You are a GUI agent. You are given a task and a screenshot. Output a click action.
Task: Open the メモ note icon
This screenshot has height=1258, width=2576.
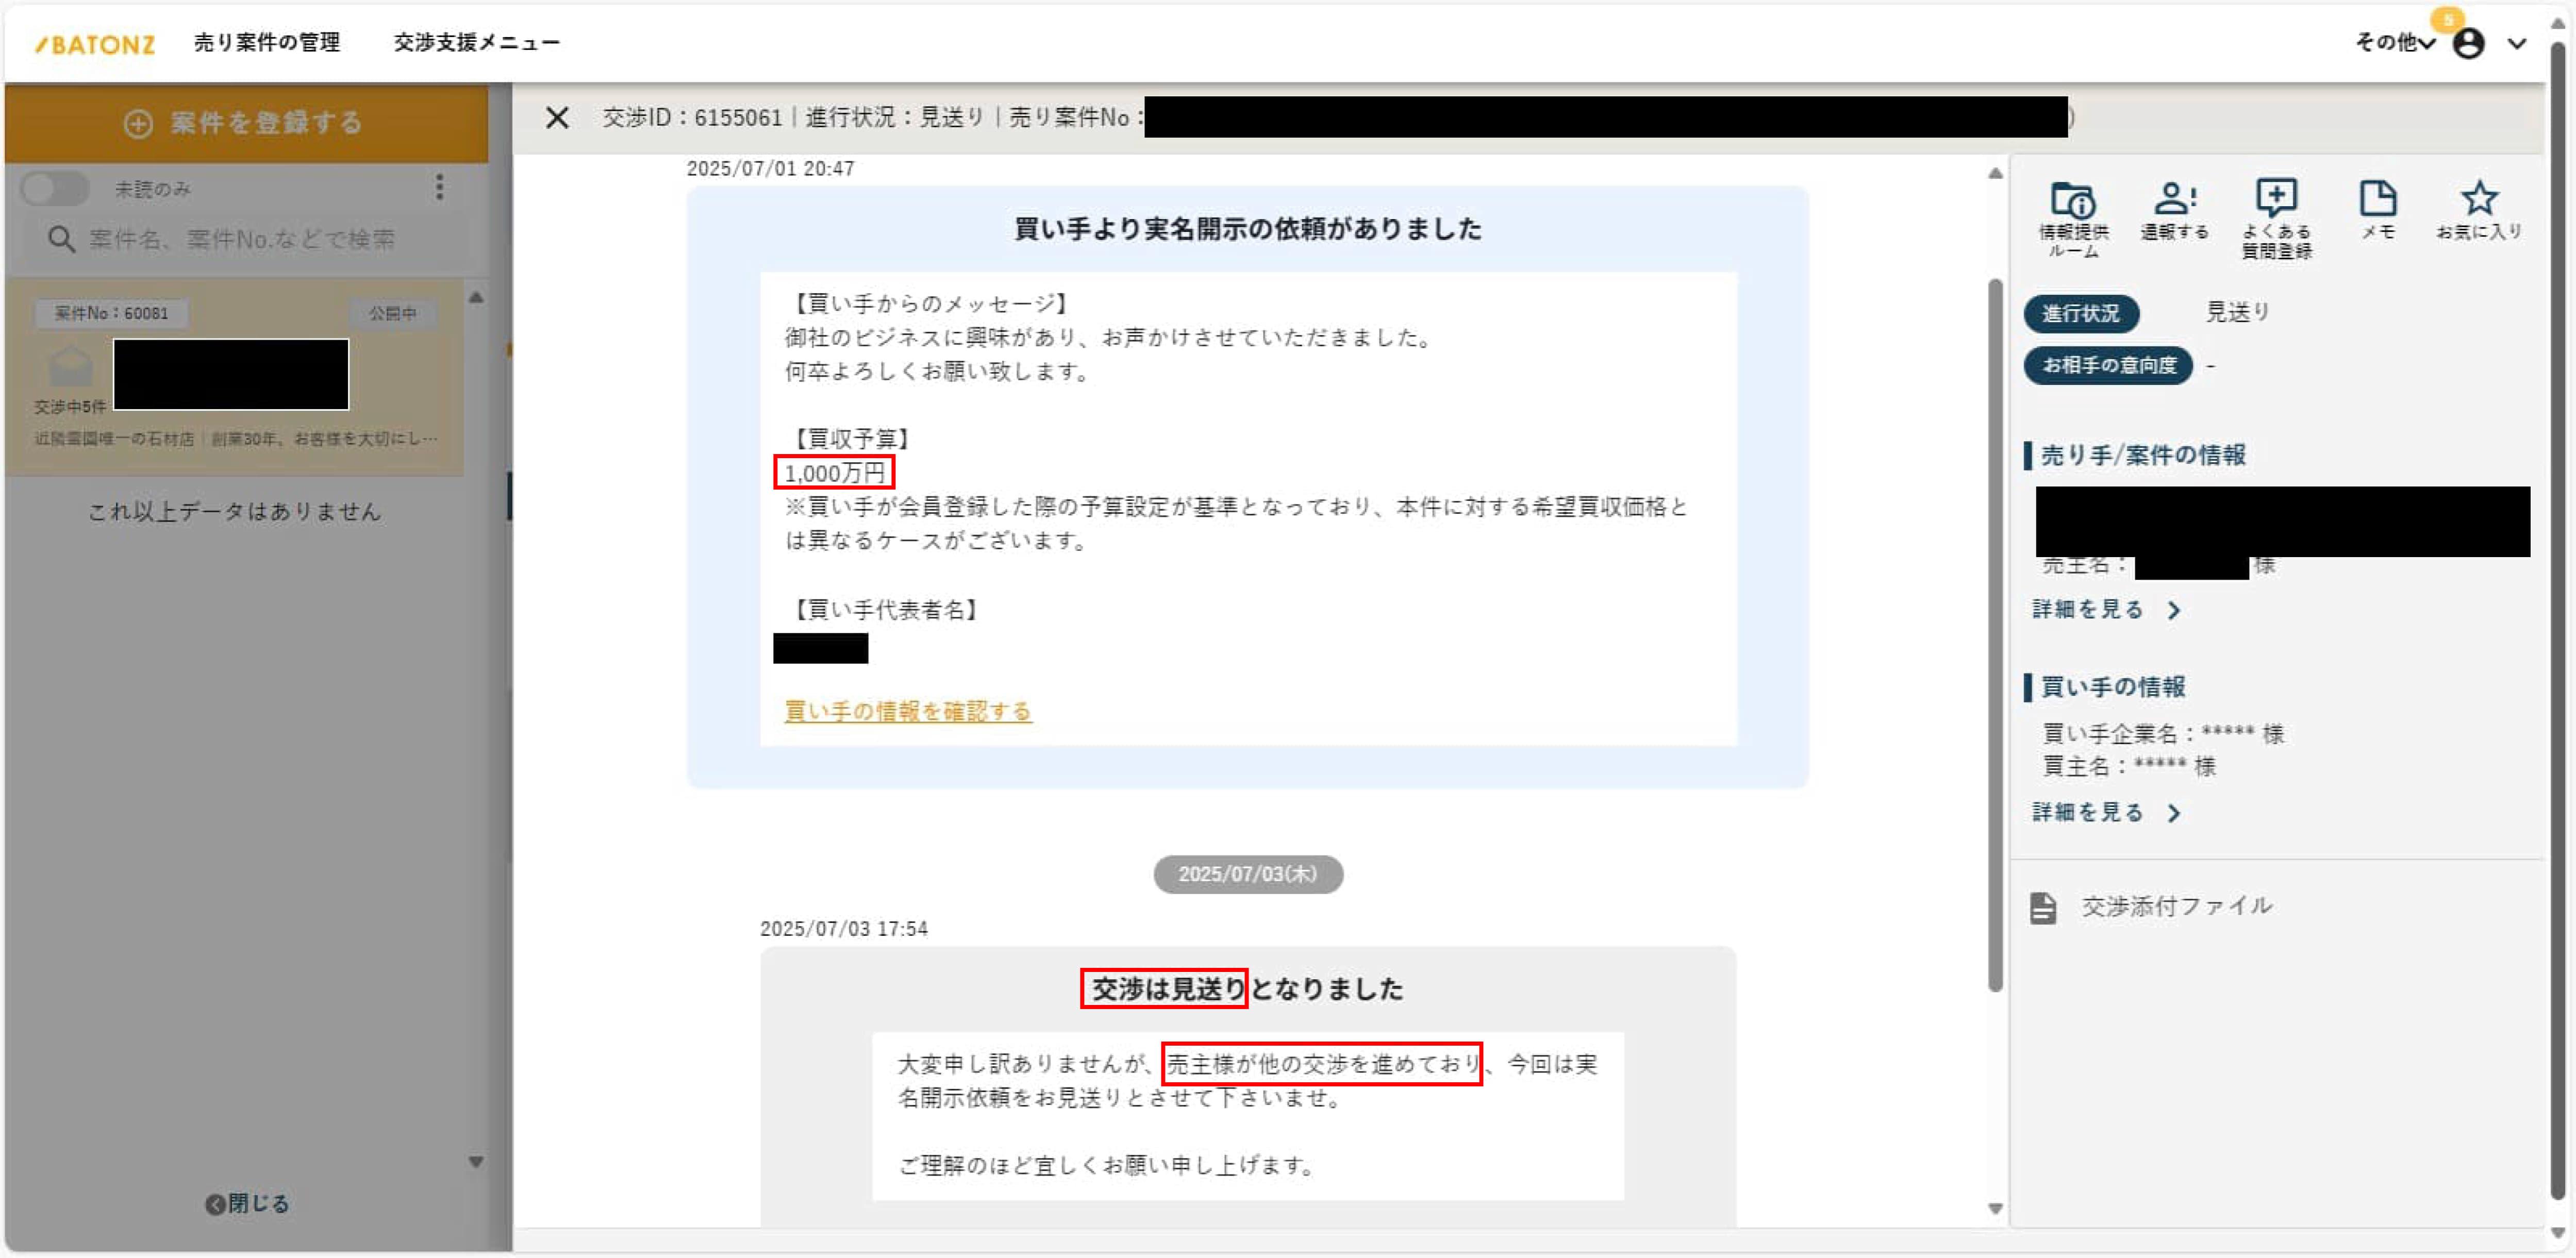pyautogui.click(x=2377, y=210)
